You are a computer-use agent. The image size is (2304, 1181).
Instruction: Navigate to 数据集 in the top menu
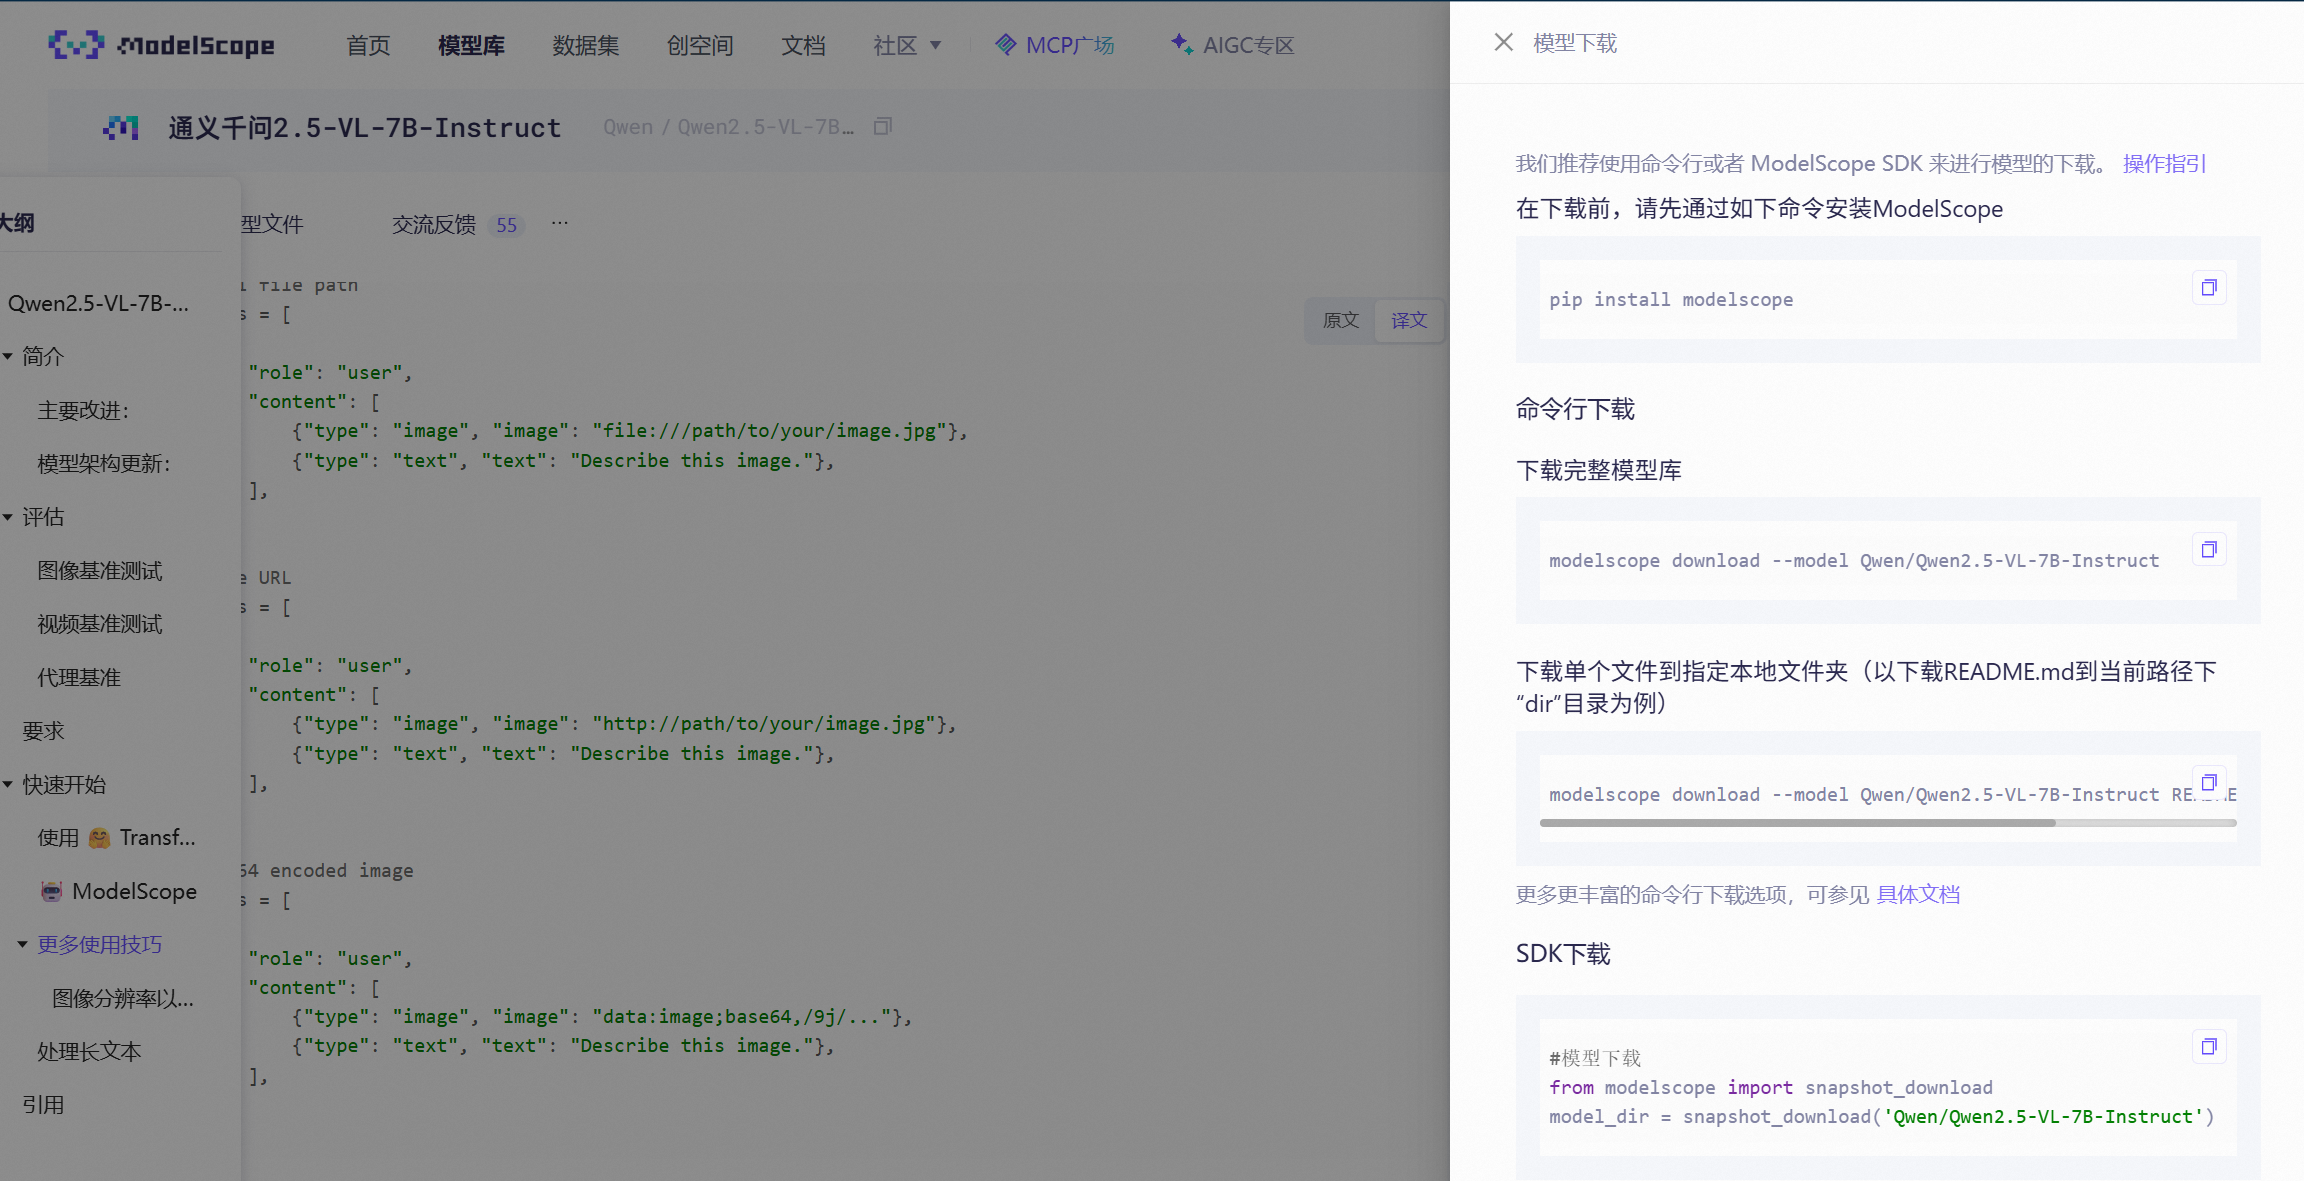(586, 44)
